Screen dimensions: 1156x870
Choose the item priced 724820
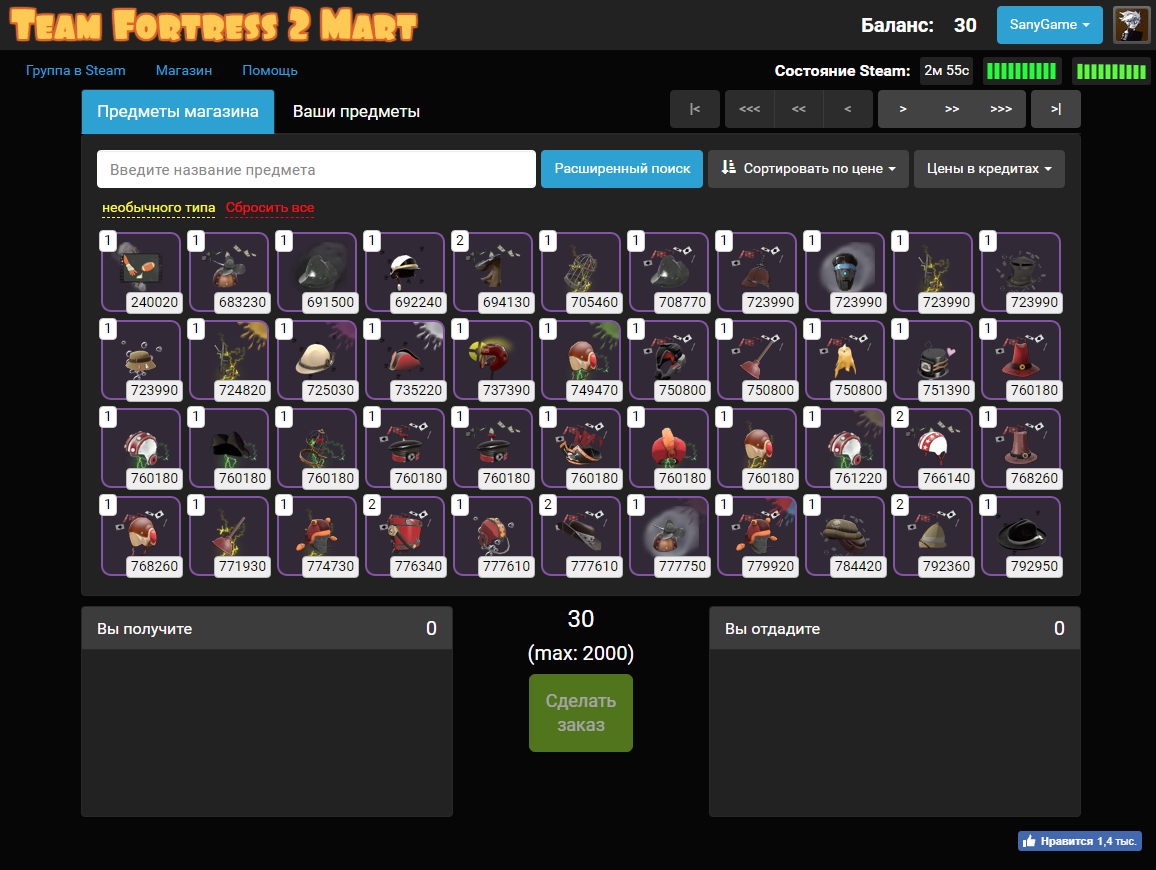click(x=229, y=361)
